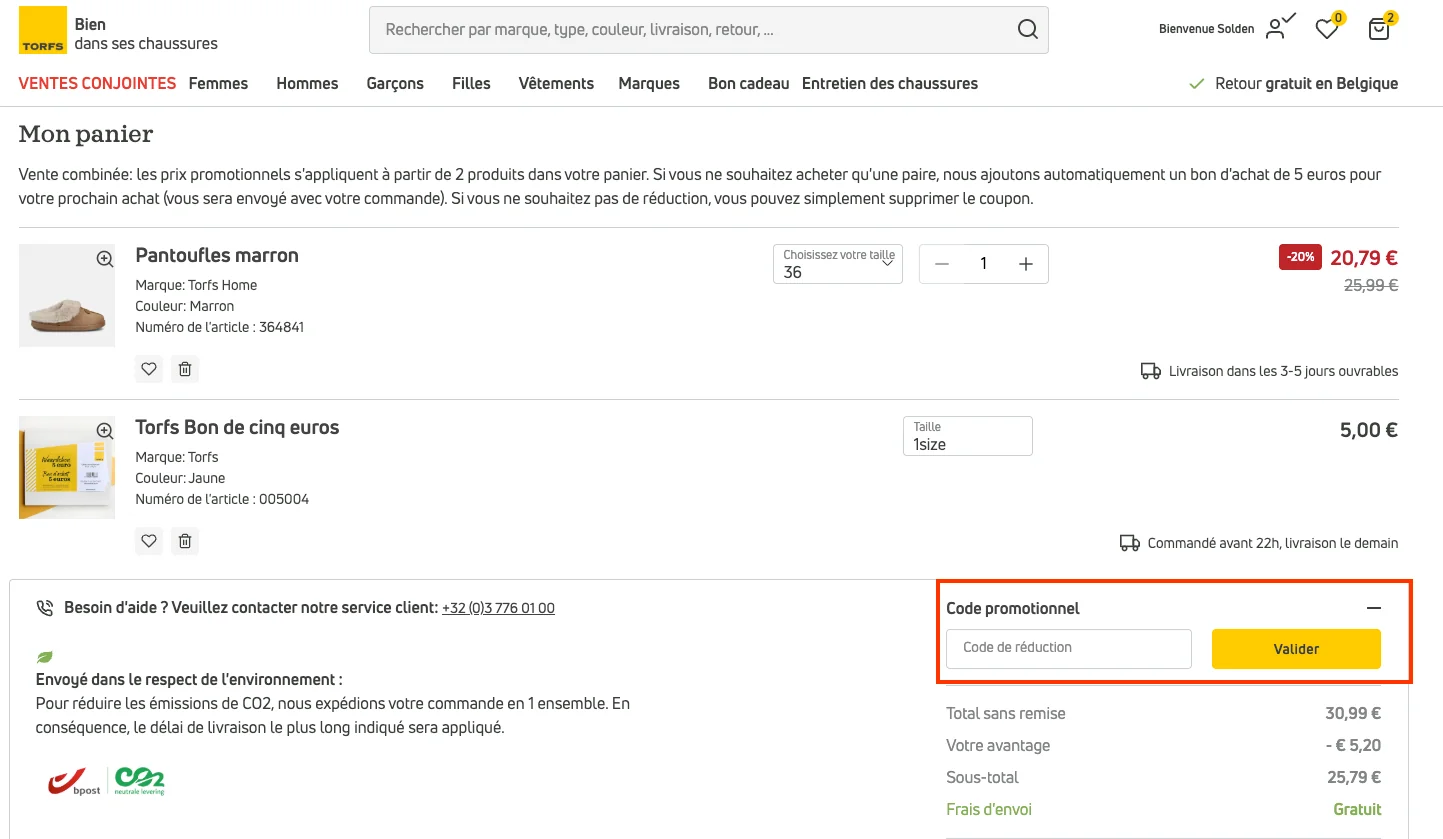Open the Marques menu
This screenshot has width=1443, height=839.
tap(649, 84)
